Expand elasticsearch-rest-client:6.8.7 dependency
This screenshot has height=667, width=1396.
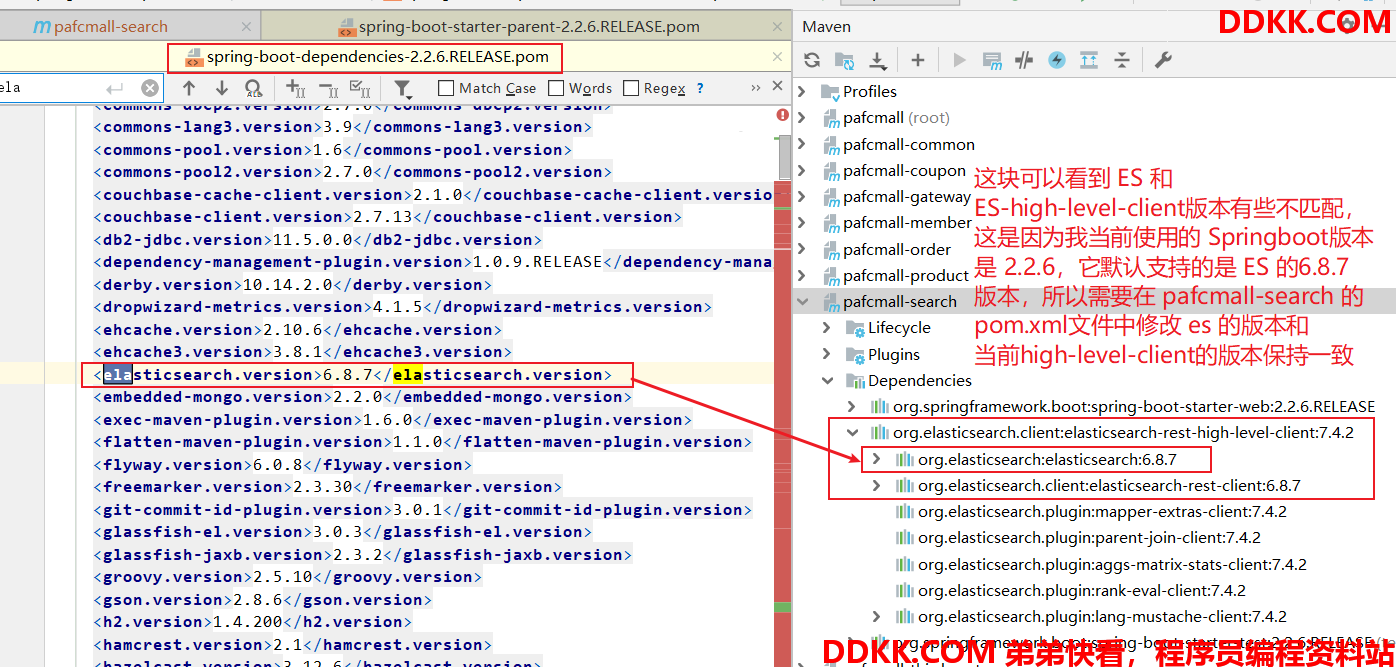click(877, 485)
